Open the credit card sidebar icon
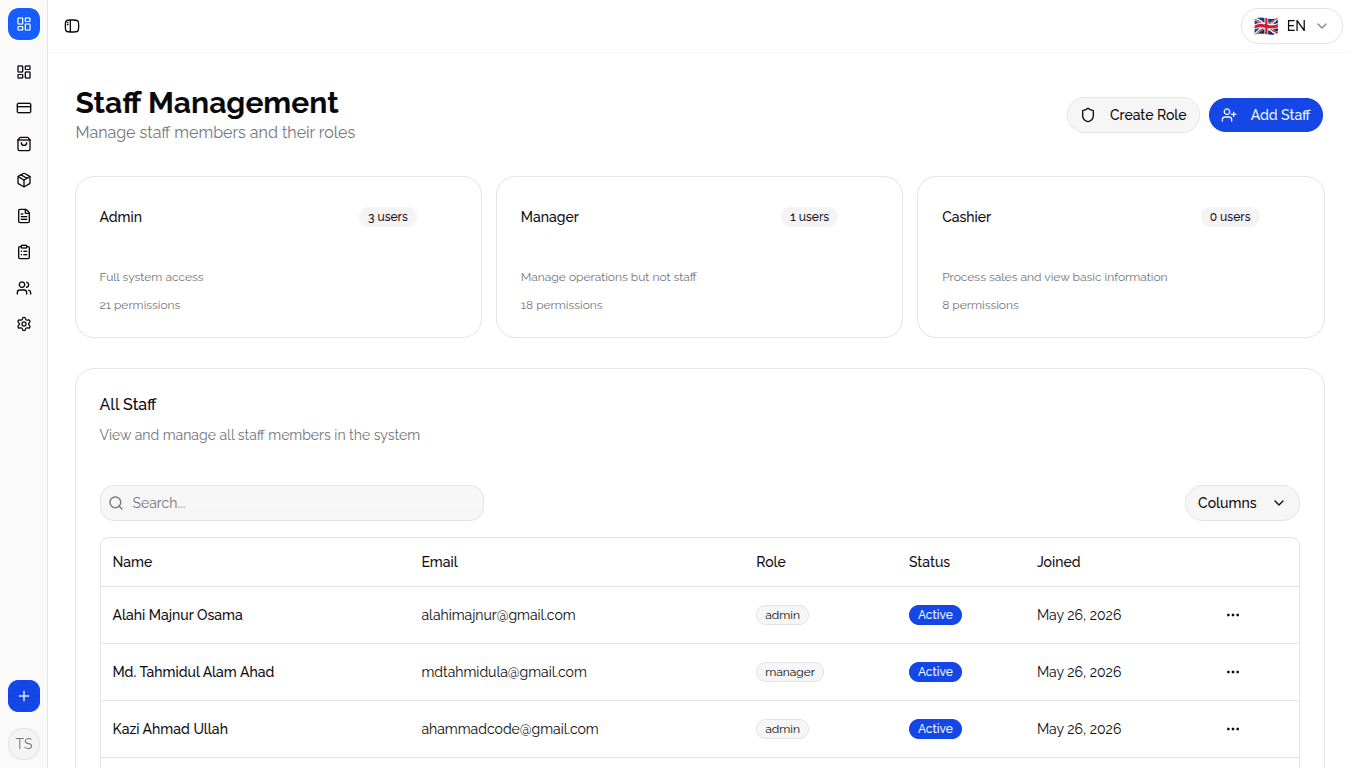The image size is (1351, 768). (24, 108)
